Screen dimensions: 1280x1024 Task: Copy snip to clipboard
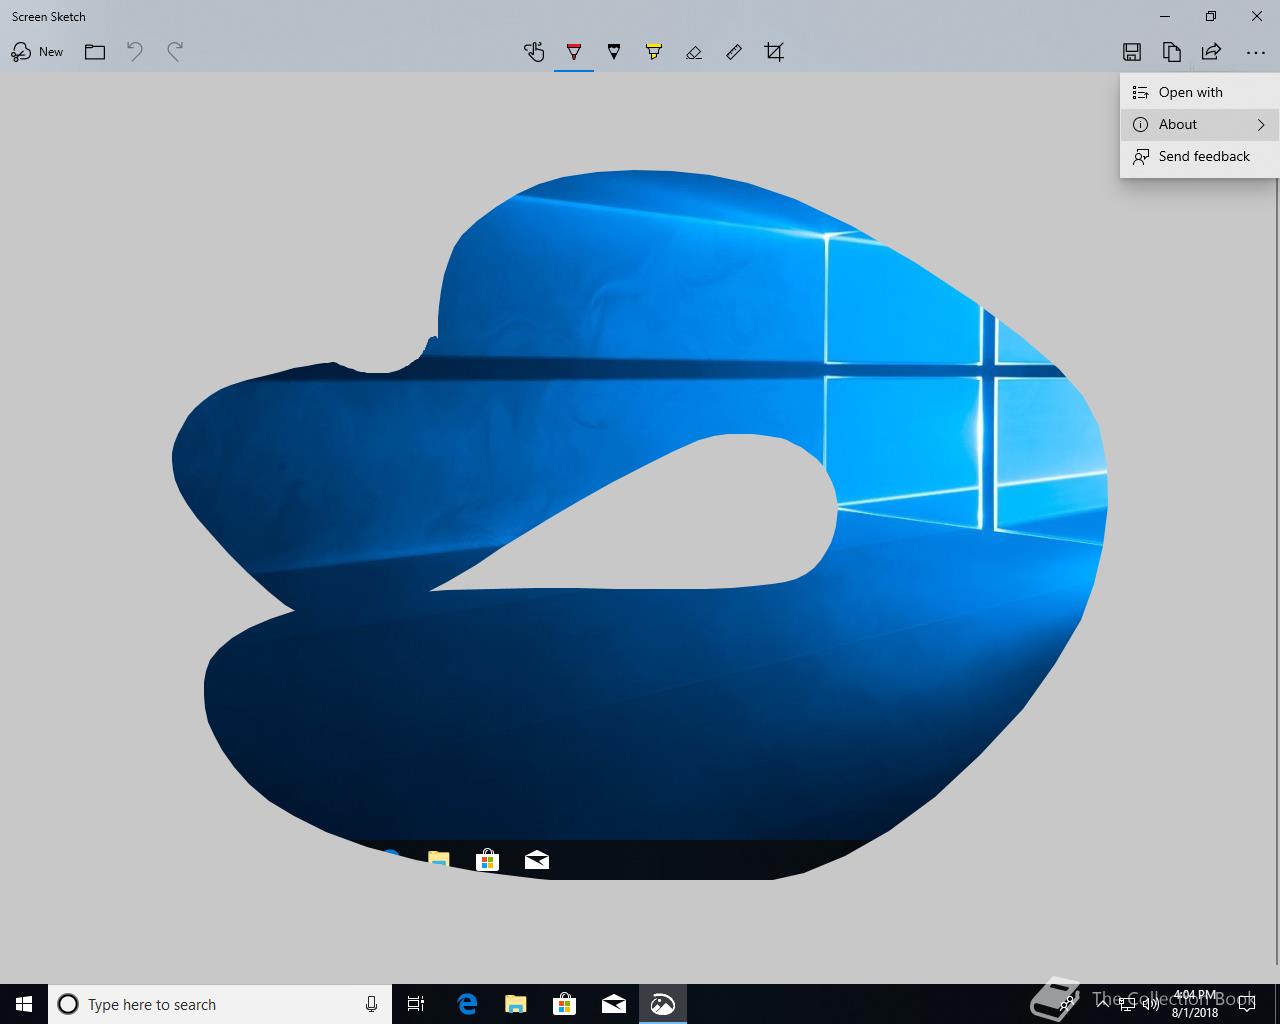click(1172, 52)
